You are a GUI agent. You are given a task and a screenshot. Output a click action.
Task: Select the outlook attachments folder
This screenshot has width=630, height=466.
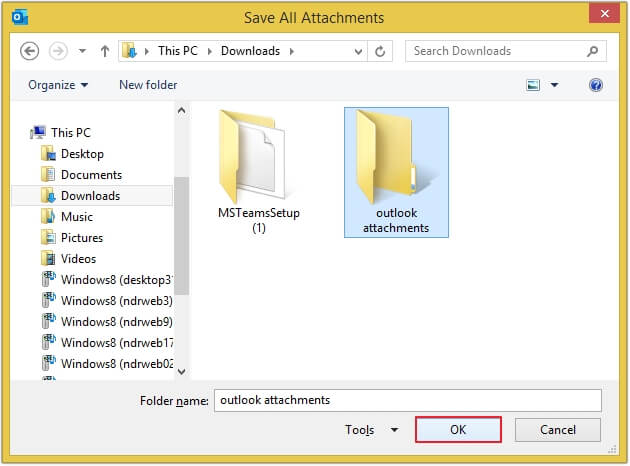point(396,172)
